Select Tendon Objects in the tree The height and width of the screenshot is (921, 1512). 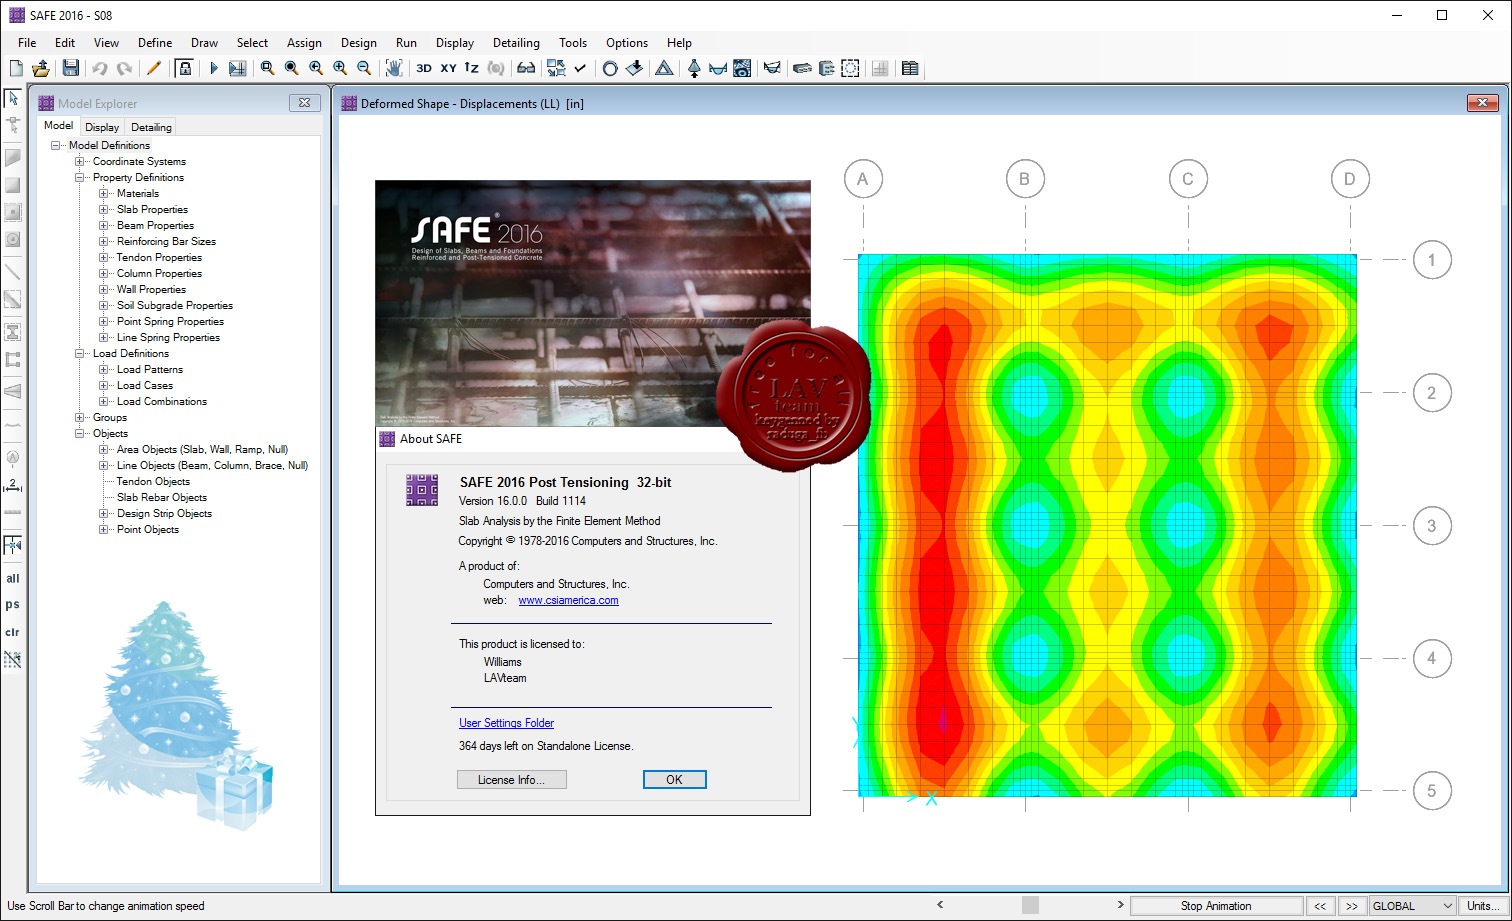[x=153, y=481]
